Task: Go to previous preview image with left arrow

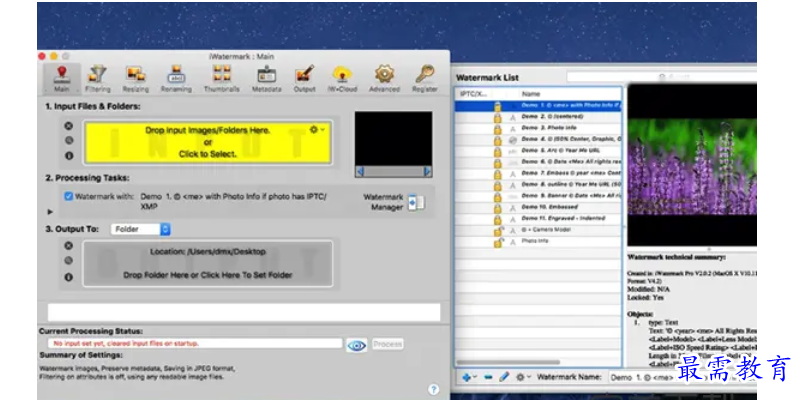Action: pyautogui.click(x=360, y=172)
